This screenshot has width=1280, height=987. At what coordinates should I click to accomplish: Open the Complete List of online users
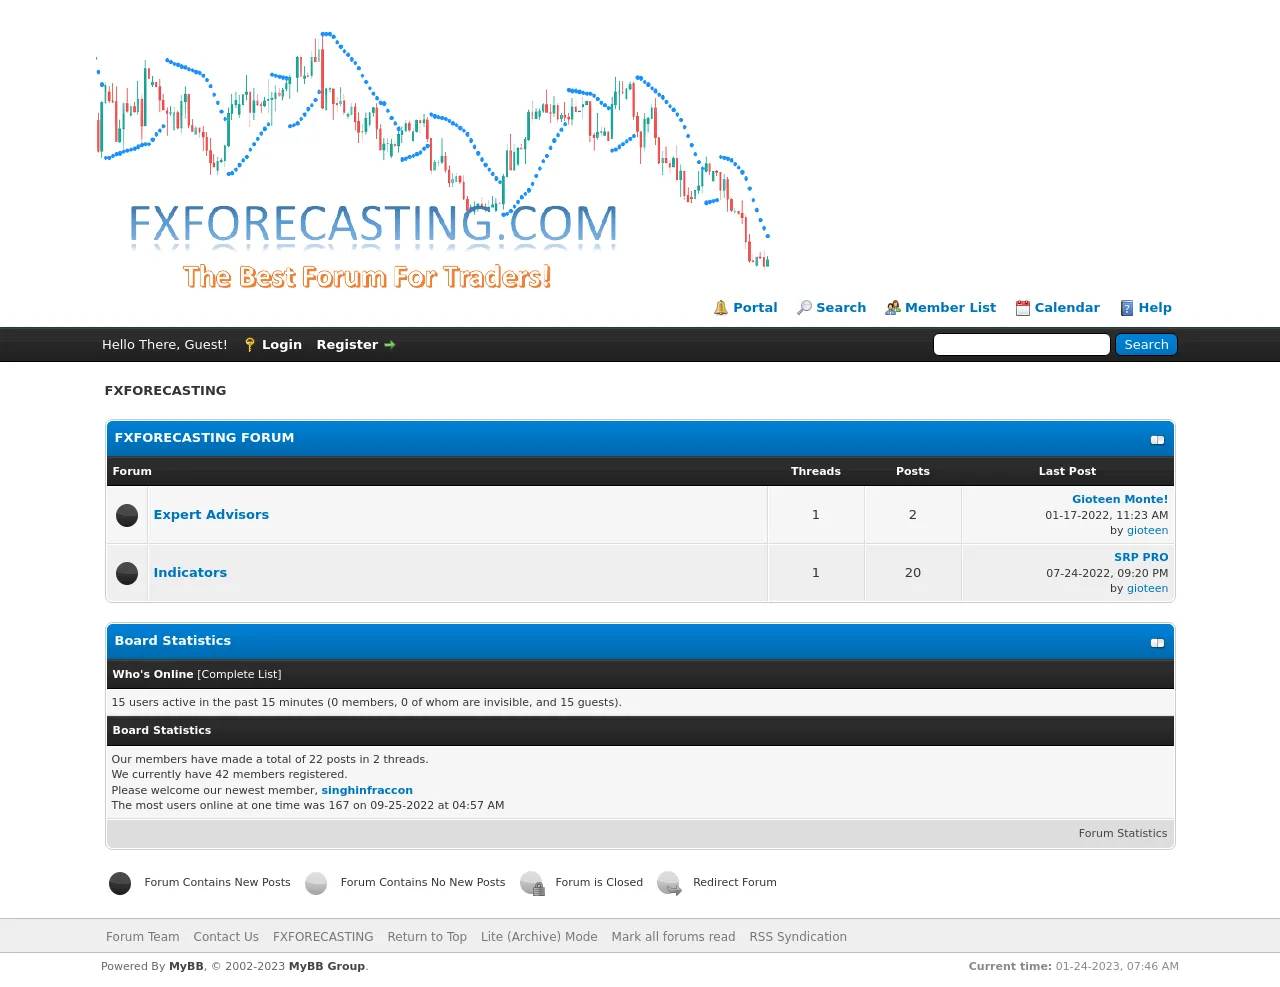(x=239, y=675)
